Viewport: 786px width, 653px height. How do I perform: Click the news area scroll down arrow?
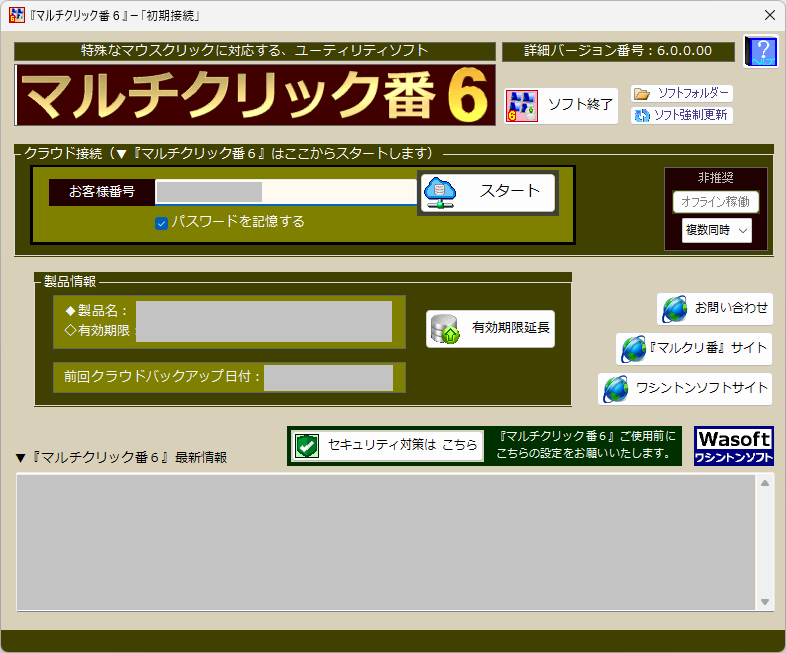[765, 602]
